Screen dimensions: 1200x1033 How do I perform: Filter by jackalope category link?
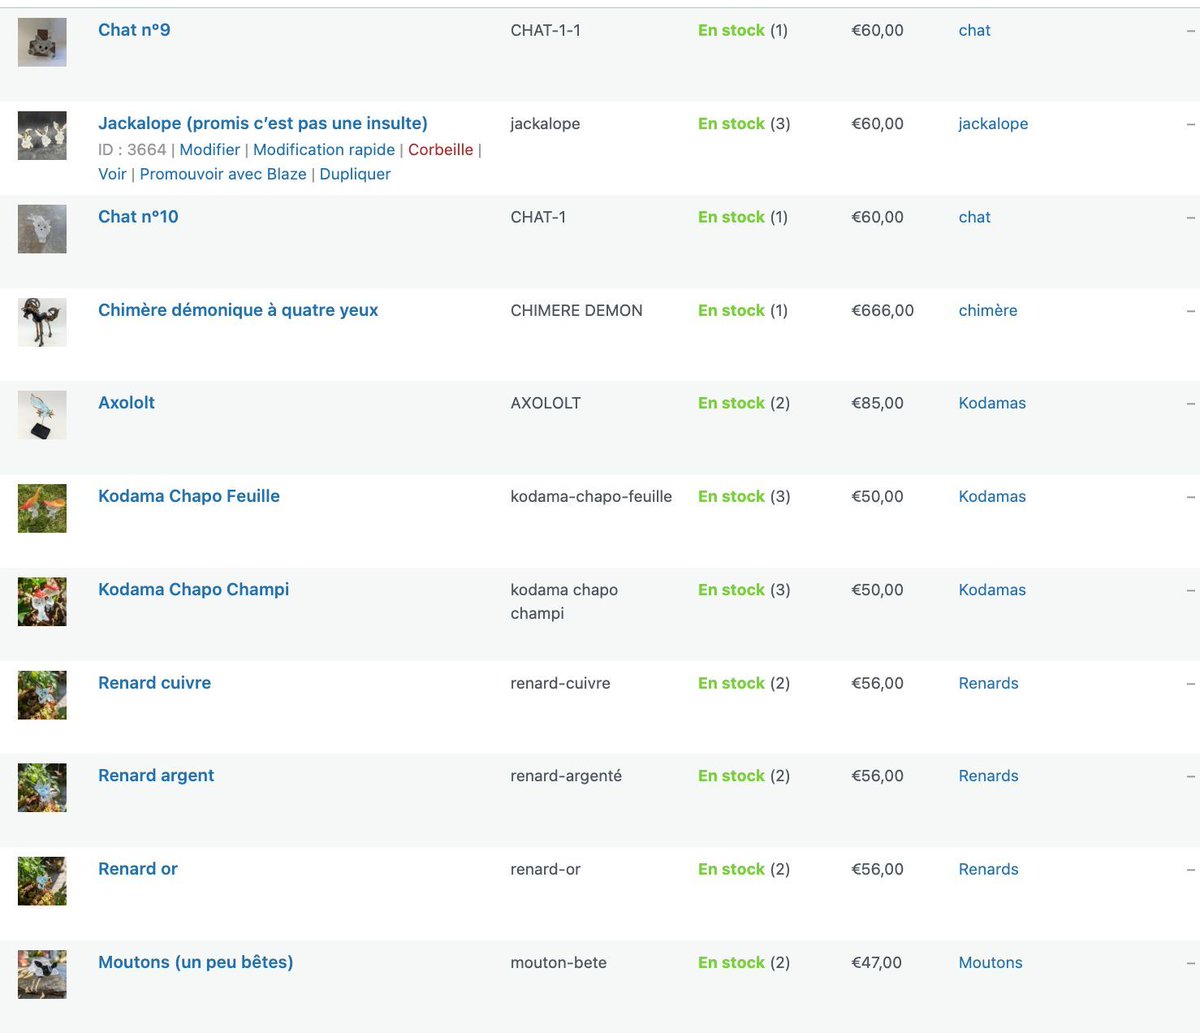pyautogui.click(x=993, y=124)
